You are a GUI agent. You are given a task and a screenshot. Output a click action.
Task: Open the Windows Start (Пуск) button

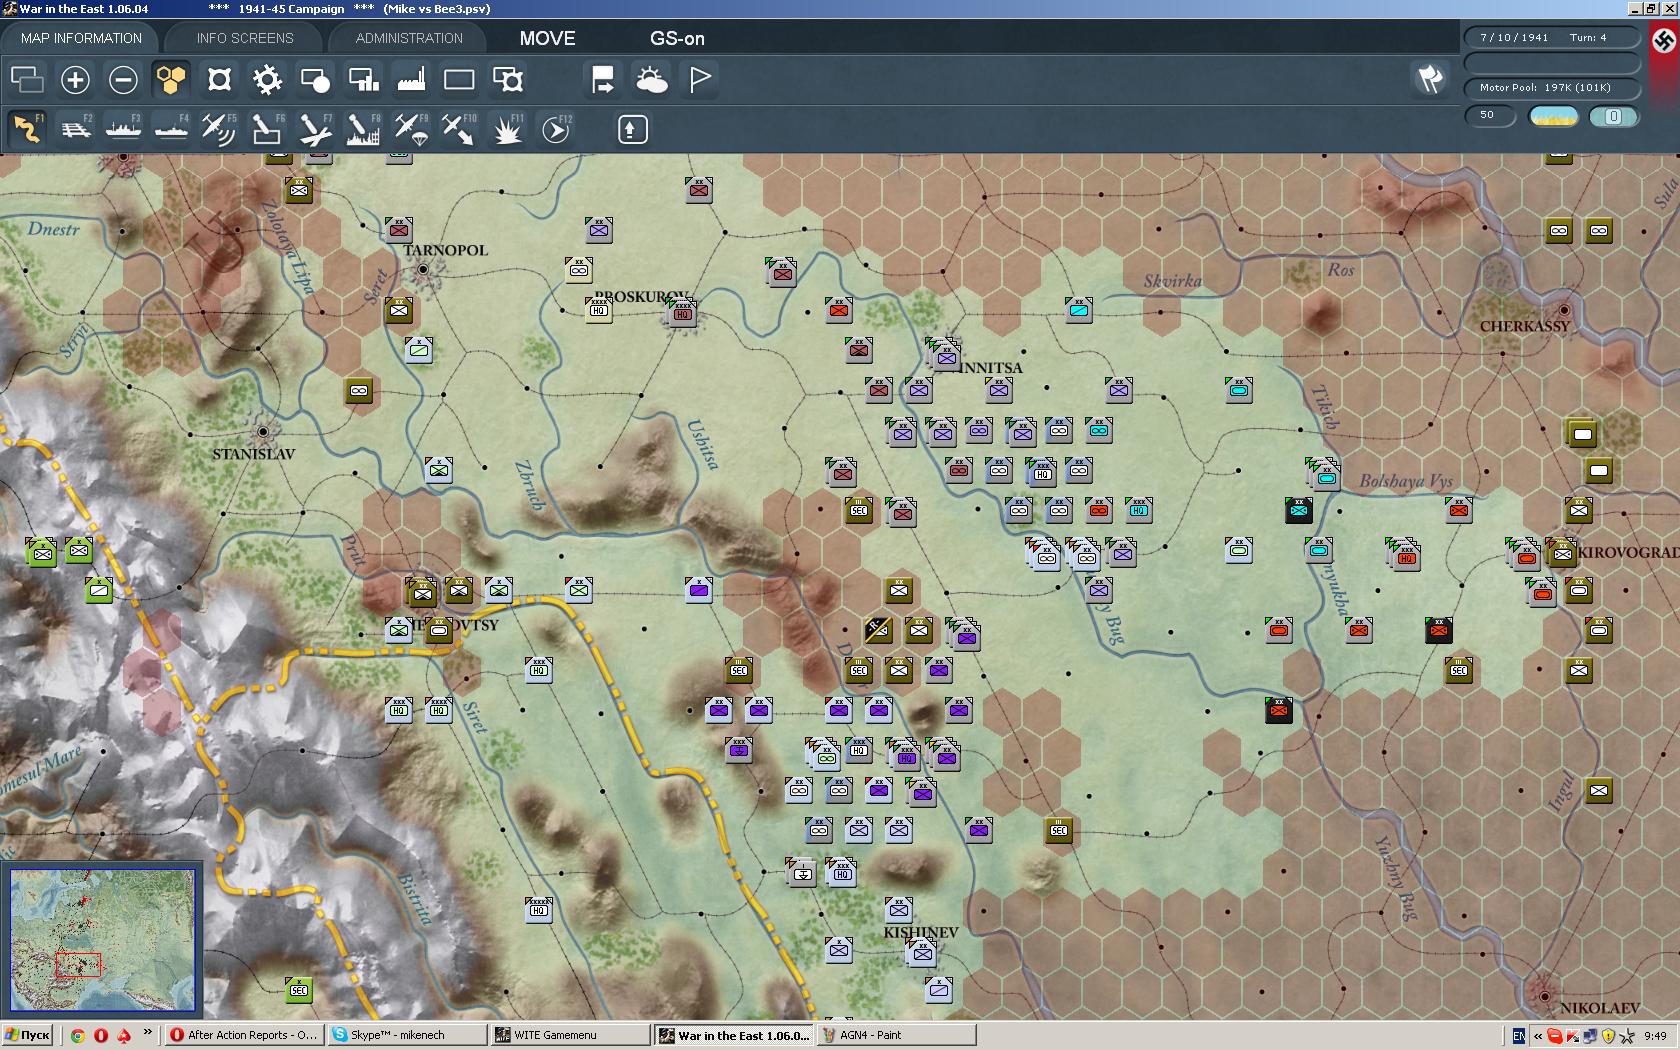pos(27,1035)
